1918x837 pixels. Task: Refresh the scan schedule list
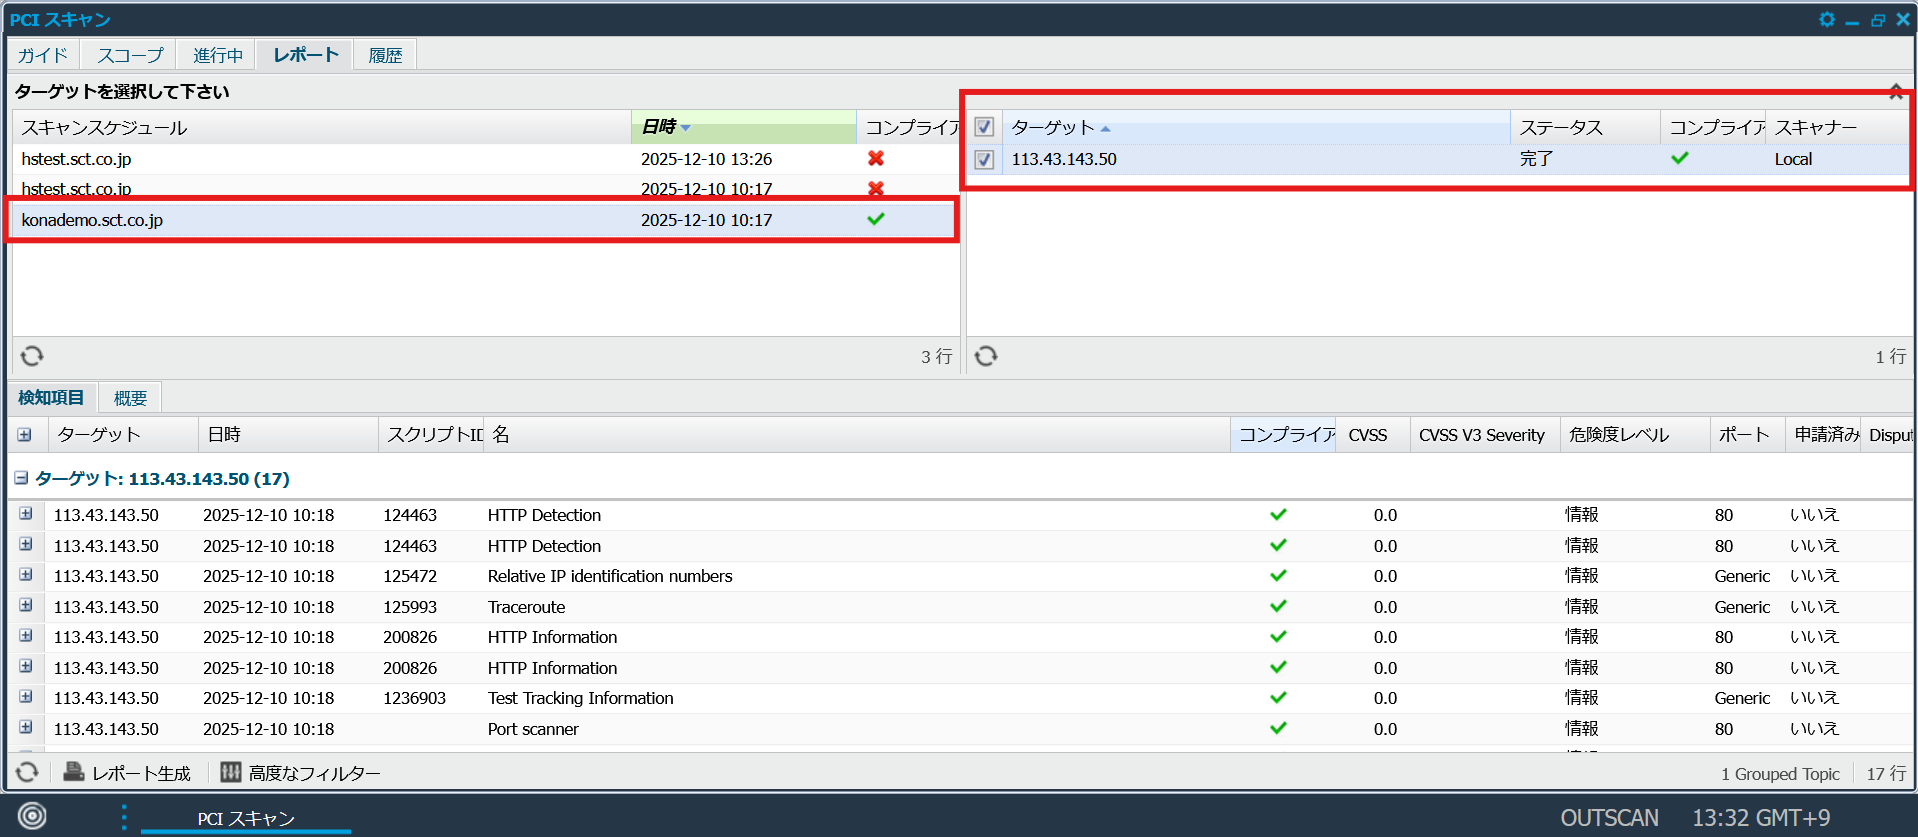[x=32, y=356]
